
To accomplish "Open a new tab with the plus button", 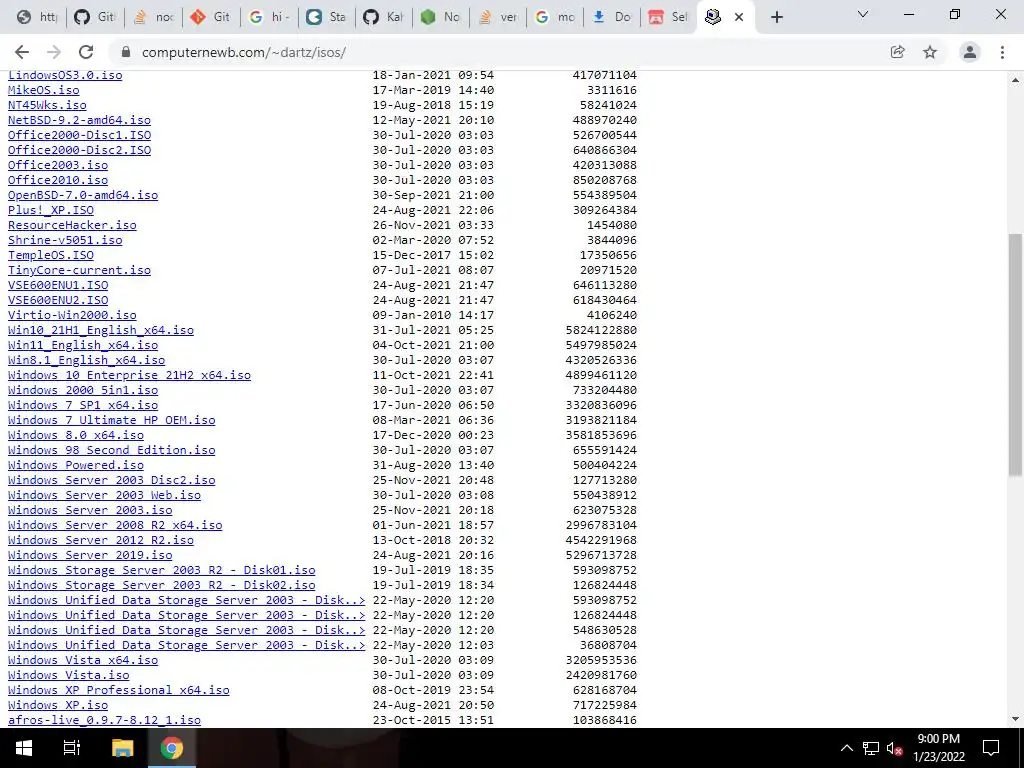I will coord(776,17).
